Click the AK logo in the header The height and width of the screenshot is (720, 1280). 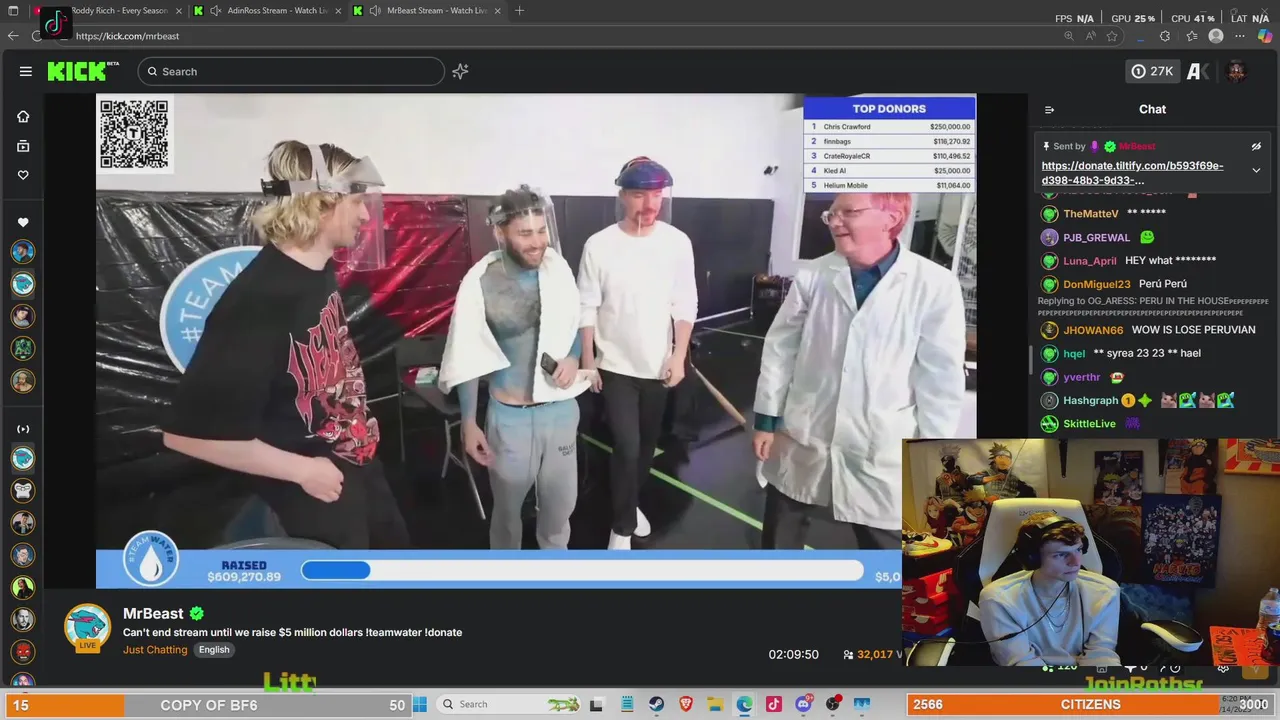coord(1198,71)
